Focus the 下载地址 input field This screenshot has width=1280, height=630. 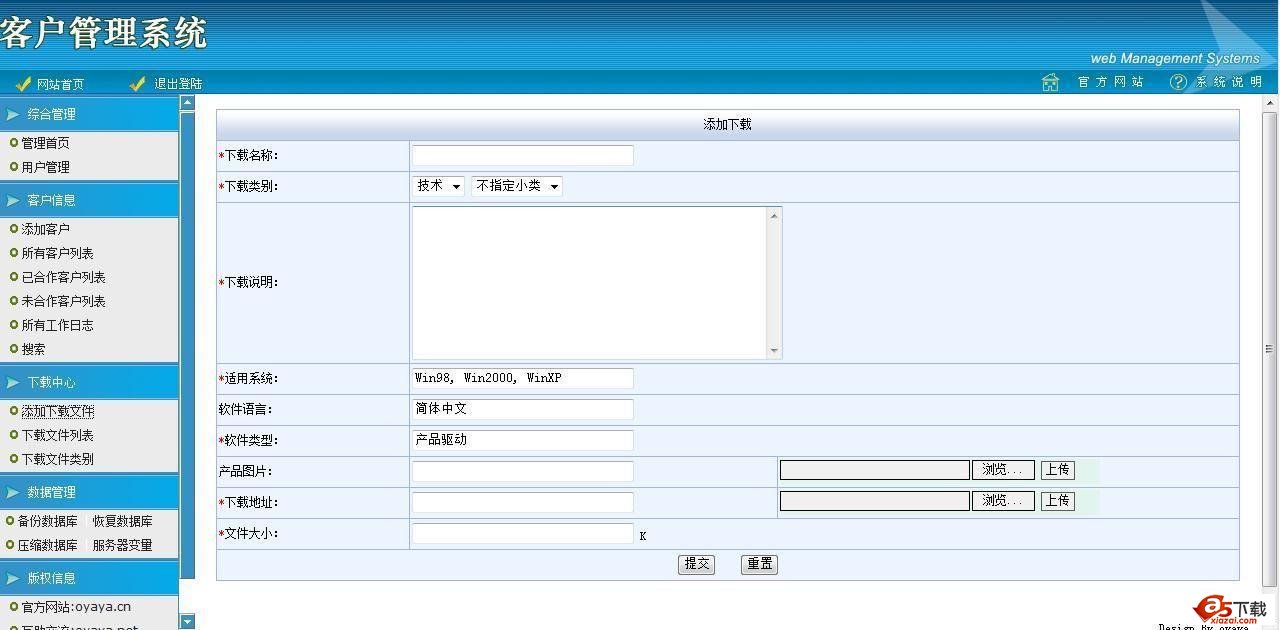[523, 502]
